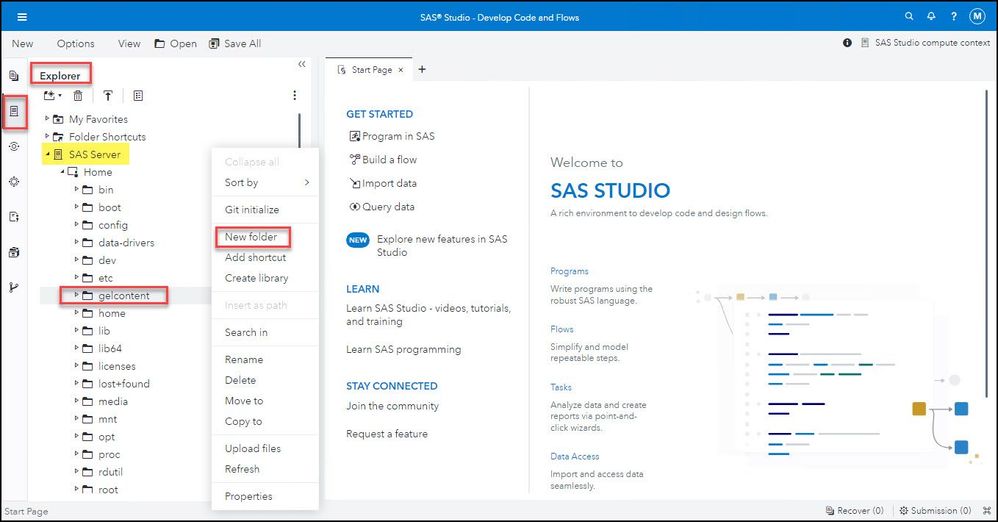The width and height of the screenshot is (998, 522).
Task: Open notifications bell icon
Action: point(931,17)
